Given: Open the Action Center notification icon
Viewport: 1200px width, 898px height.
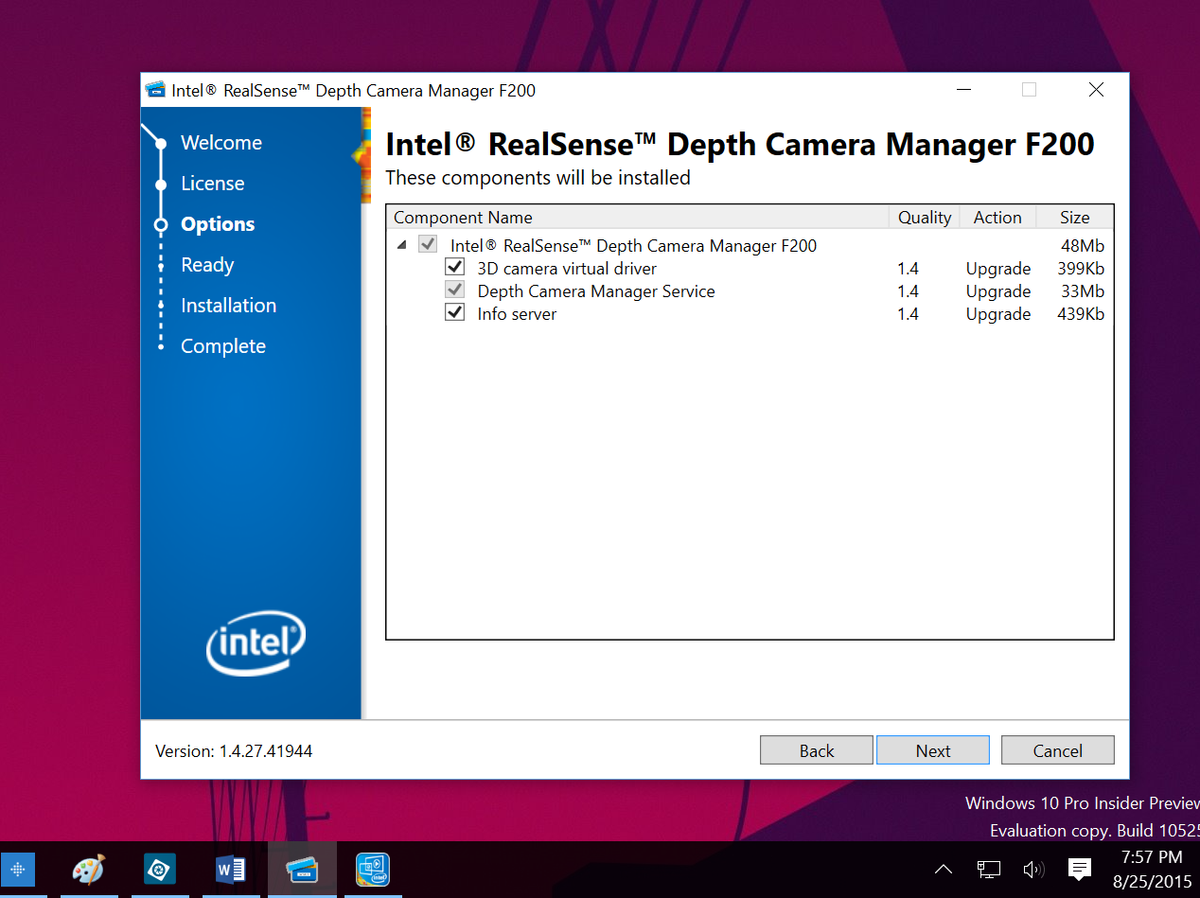Looking at the screenshot, I should point(1079,869).
